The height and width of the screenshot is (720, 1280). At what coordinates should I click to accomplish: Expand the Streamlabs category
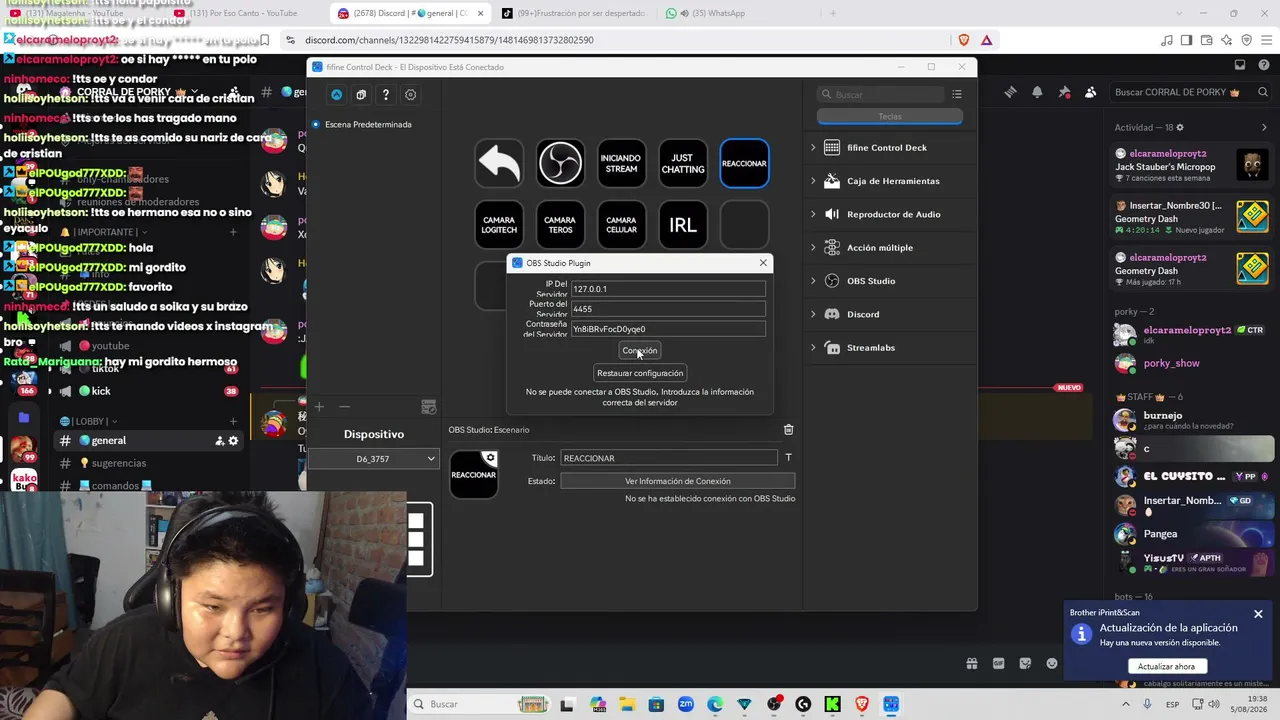click(x=813, y=347)
